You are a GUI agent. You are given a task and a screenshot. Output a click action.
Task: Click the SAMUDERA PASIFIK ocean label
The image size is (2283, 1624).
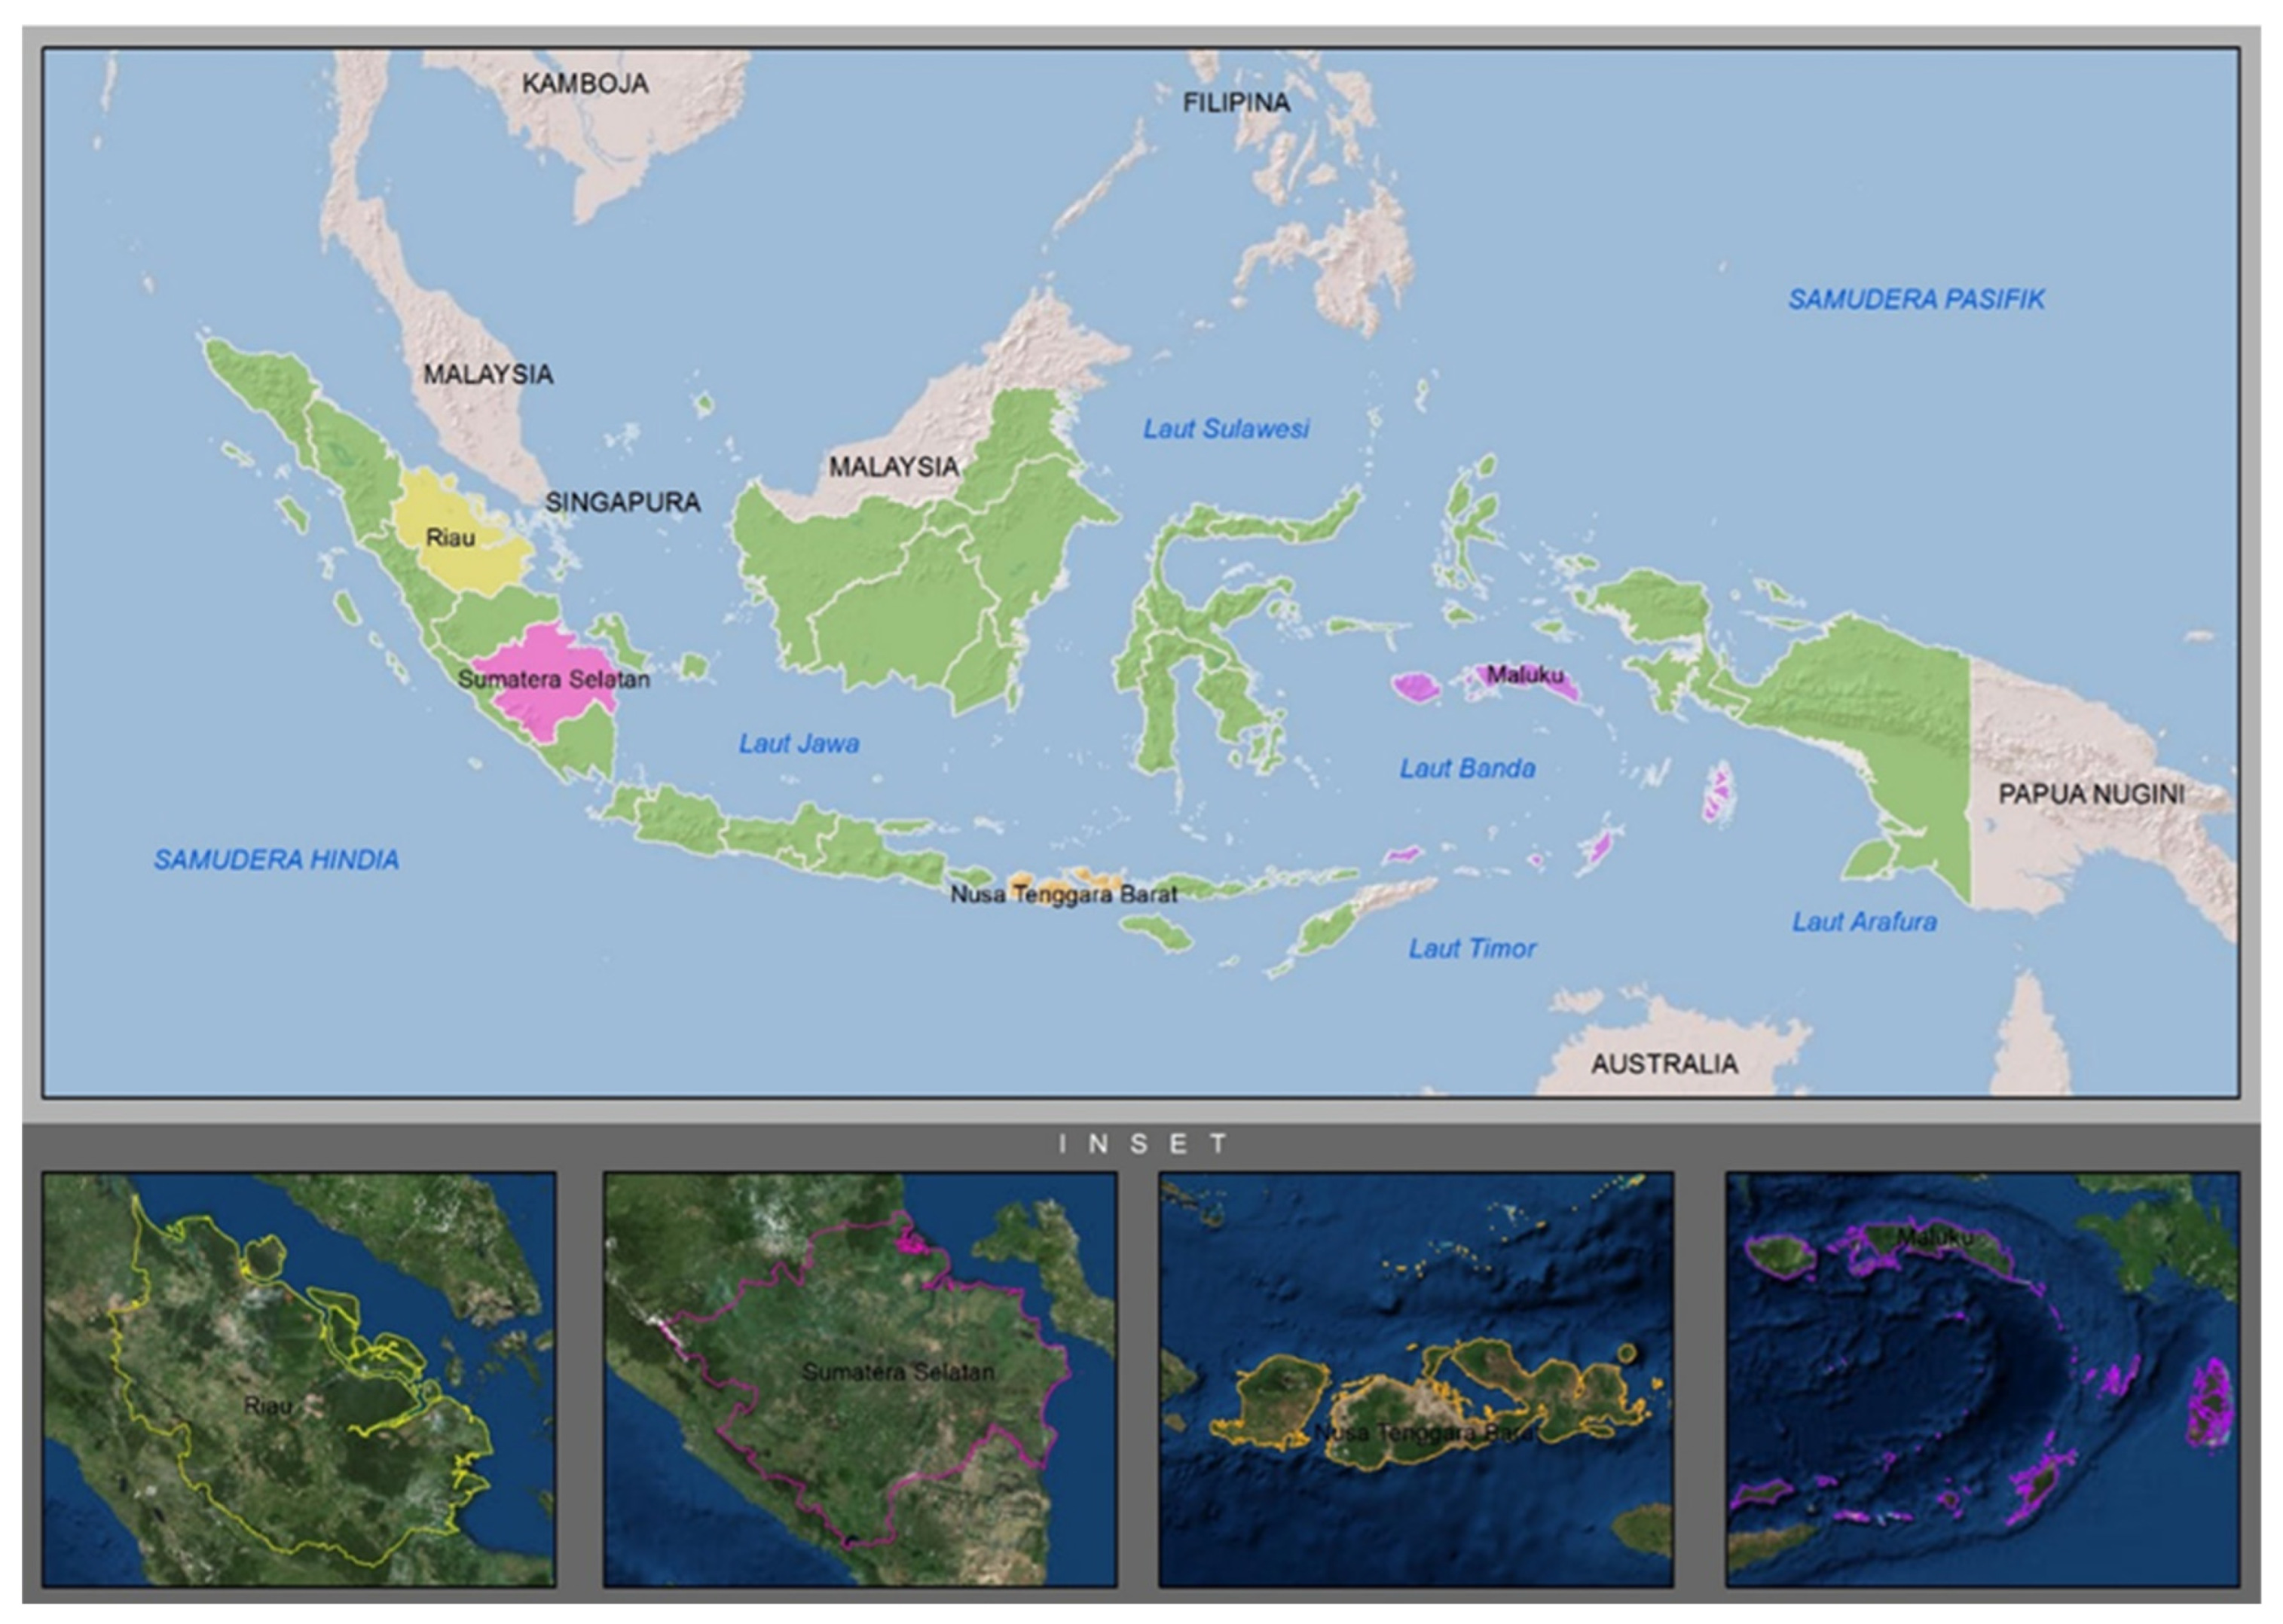(1916, 299)
